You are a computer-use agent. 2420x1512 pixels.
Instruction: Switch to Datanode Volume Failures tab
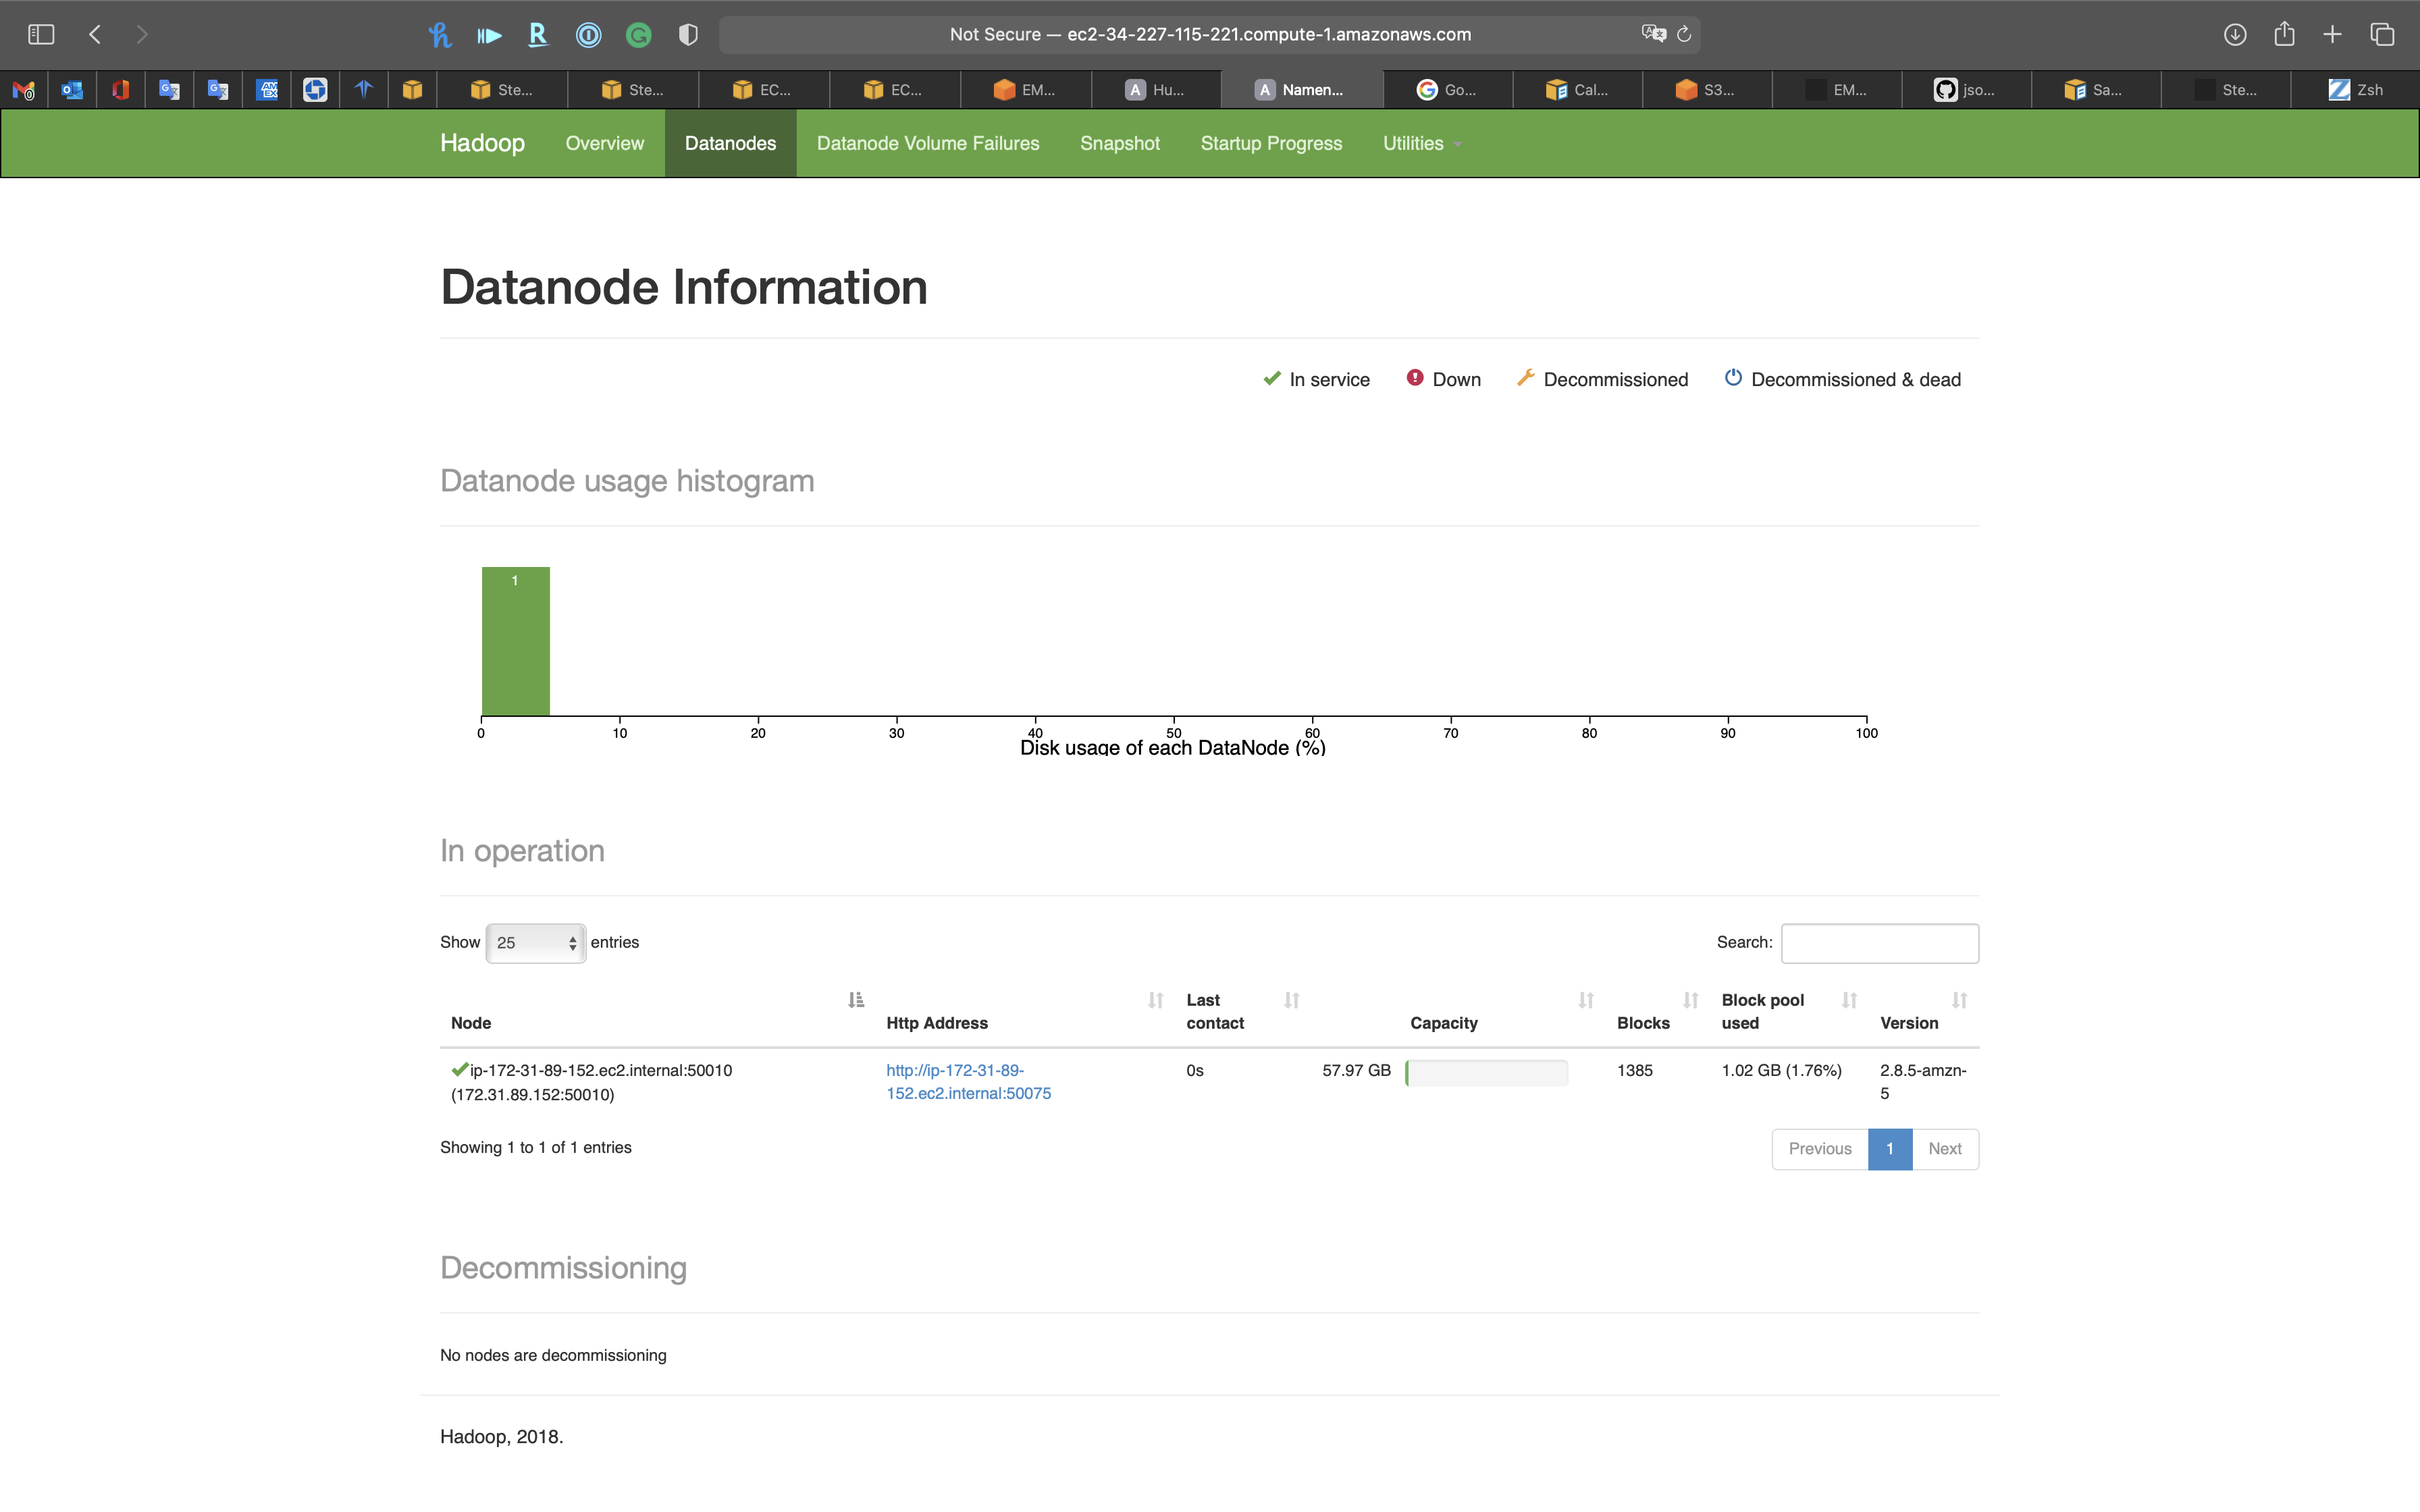(927, 143)
